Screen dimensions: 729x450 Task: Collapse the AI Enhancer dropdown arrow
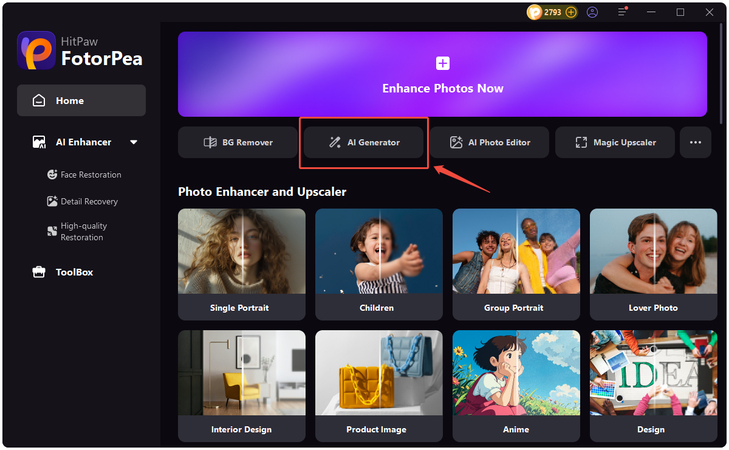tap(134, 143)
